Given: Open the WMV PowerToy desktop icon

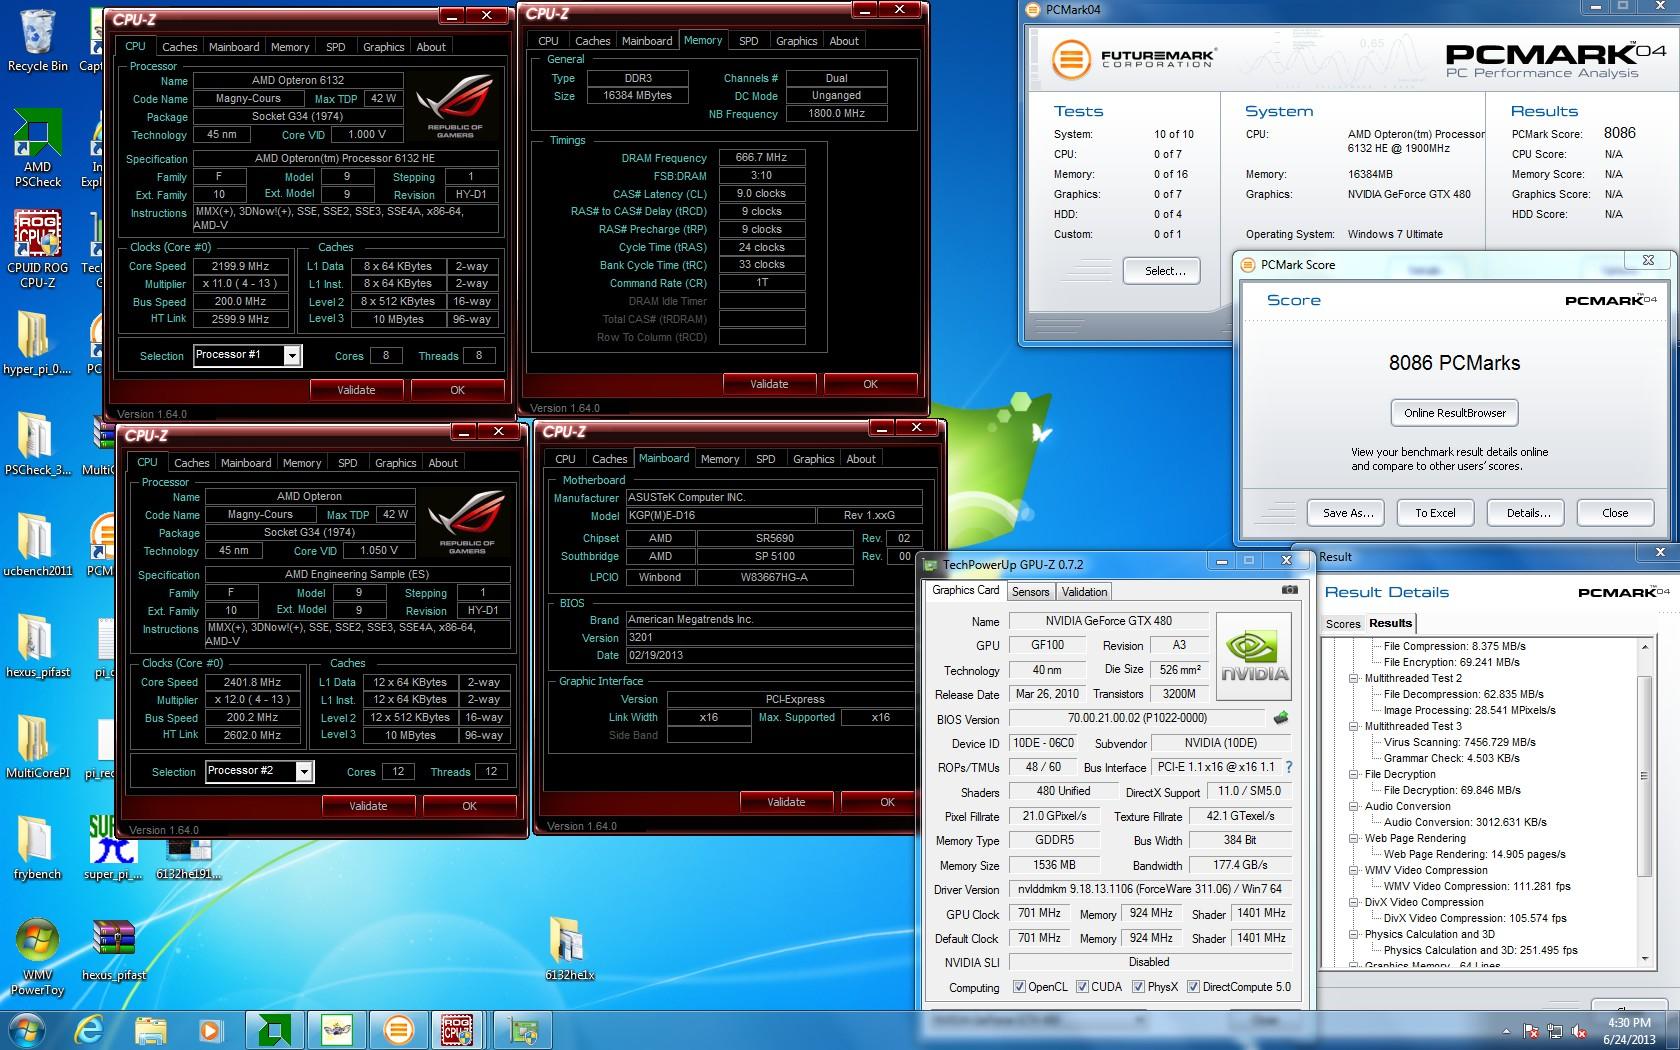Looking at the screenshot, I should coord(37,956).
